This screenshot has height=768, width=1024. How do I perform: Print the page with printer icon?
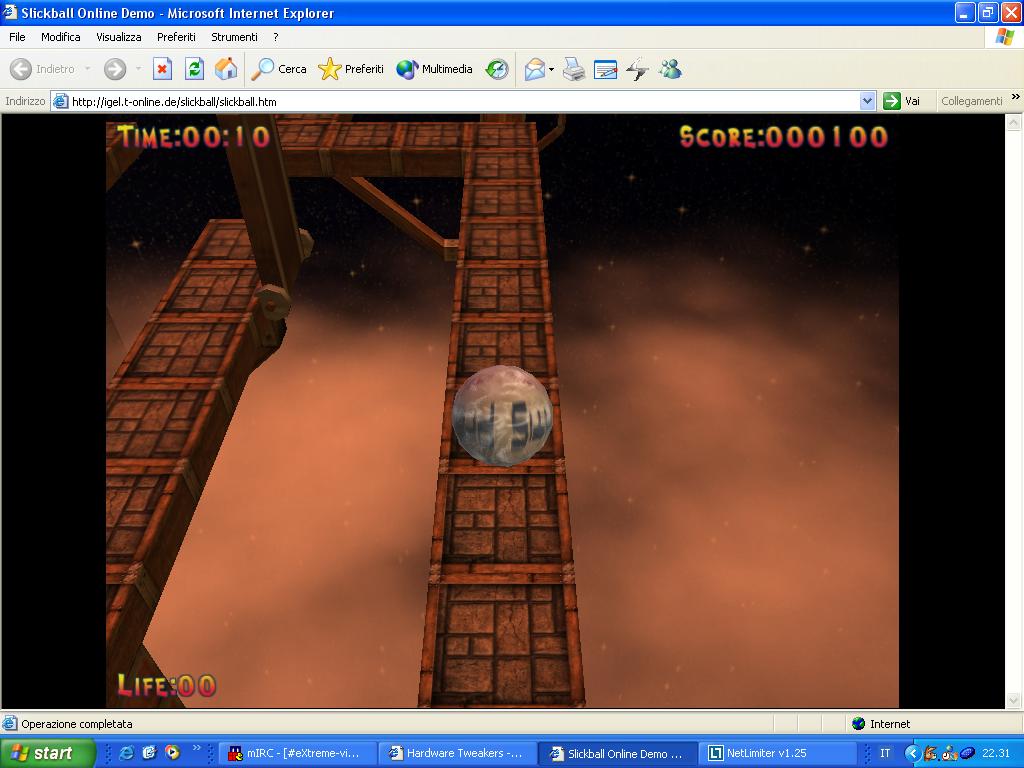574,69
